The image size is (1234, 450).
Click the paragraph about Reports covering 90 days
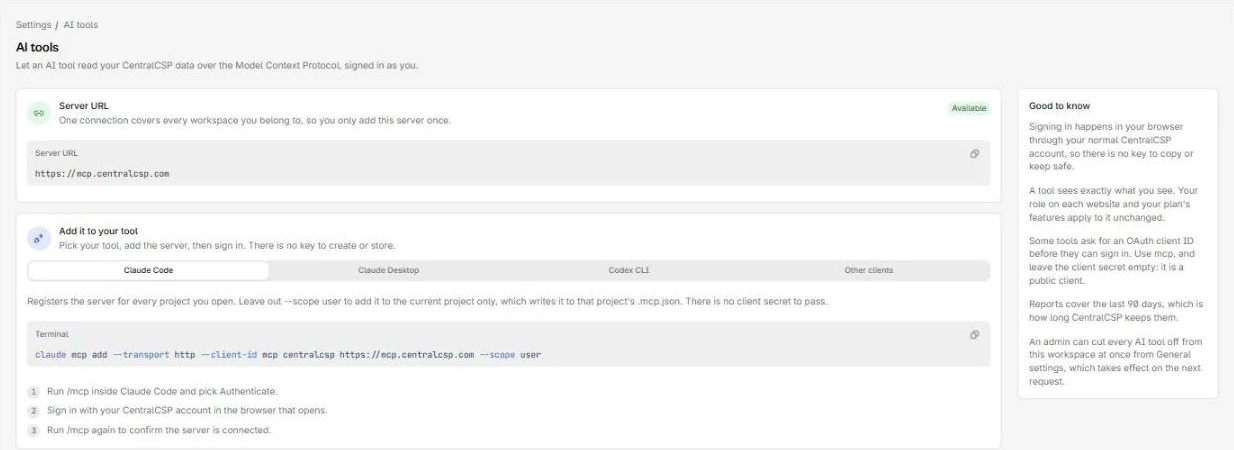click(x=1116, y=310)
